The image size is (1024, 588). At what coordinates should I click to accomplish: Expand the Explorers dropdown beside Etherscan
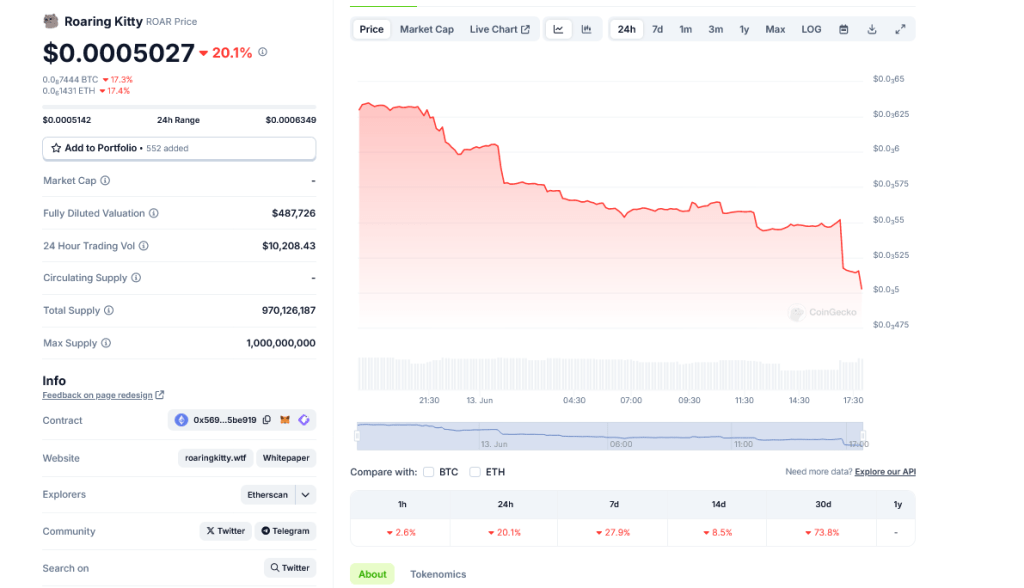click(304, 495)
